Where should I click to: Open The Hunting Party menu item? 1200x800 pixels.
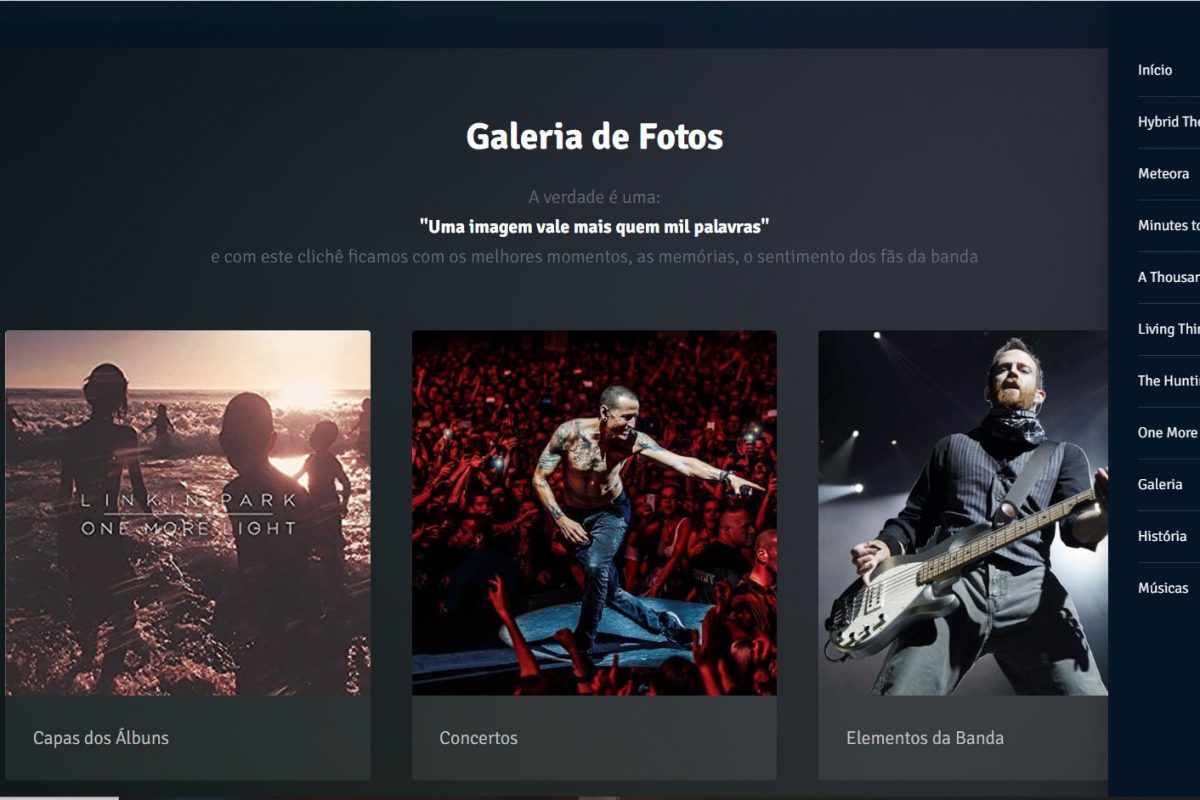[1168, 381]
